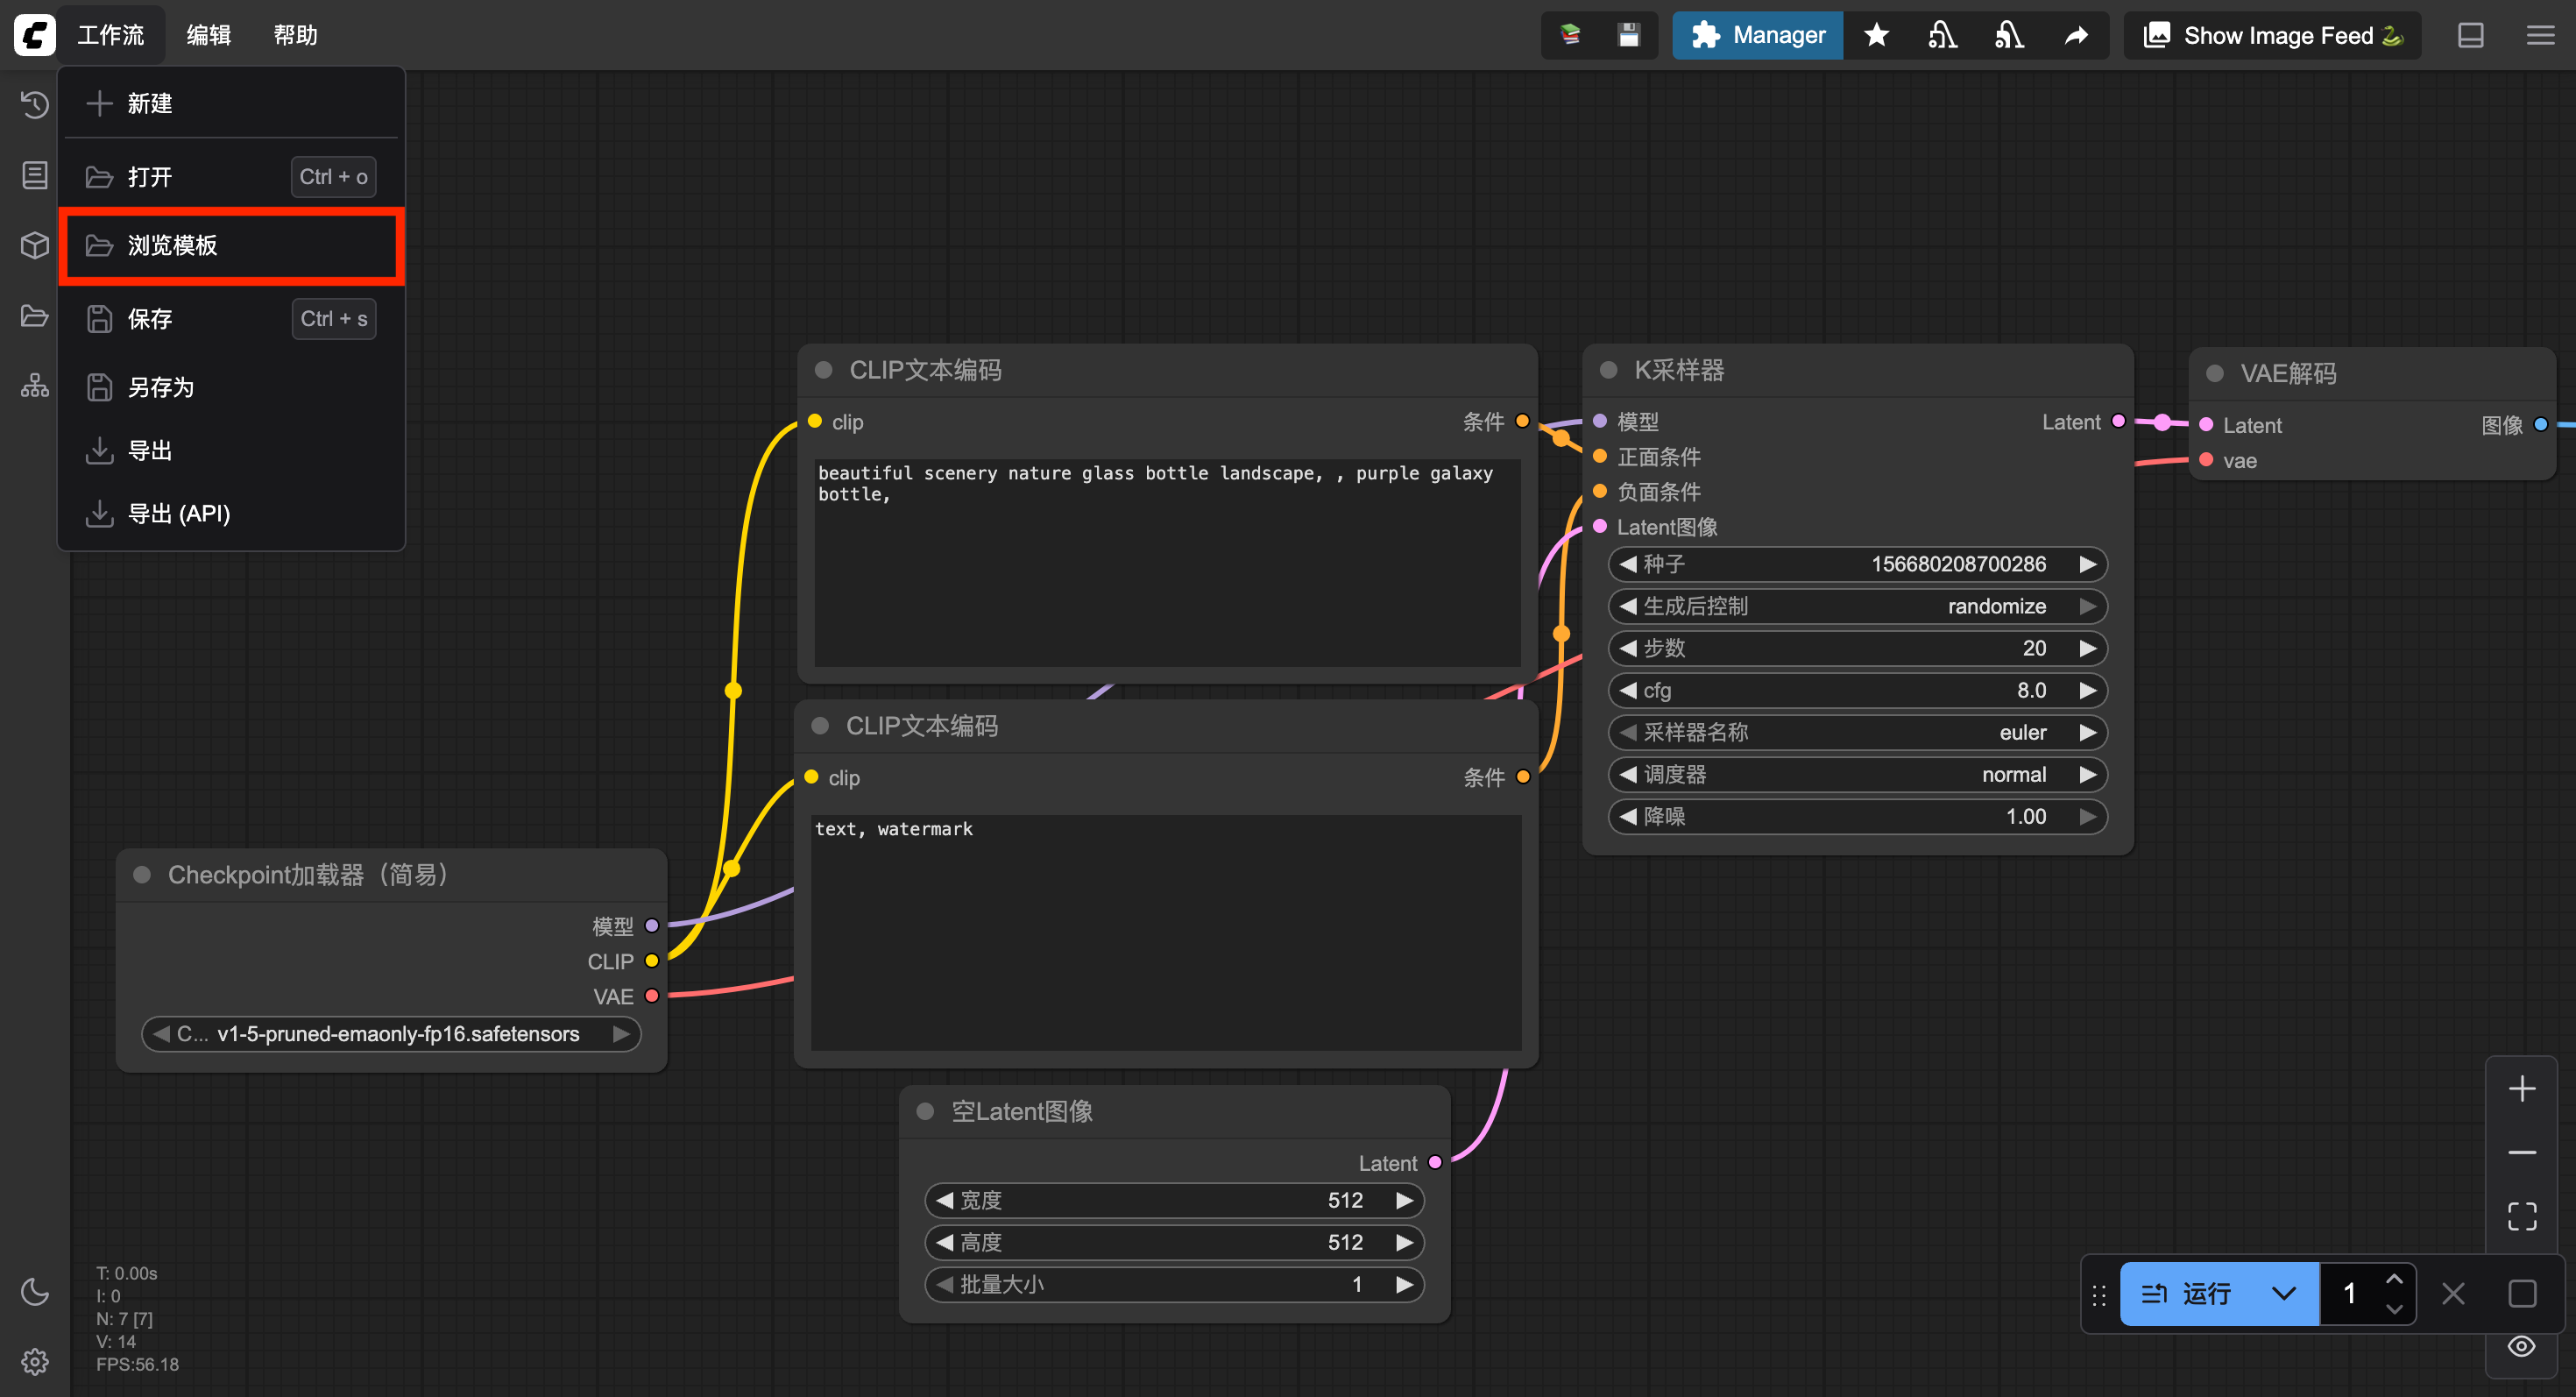Open the node library sidebar icon
Screen dimensions: 2576x1397
point(35,175)
